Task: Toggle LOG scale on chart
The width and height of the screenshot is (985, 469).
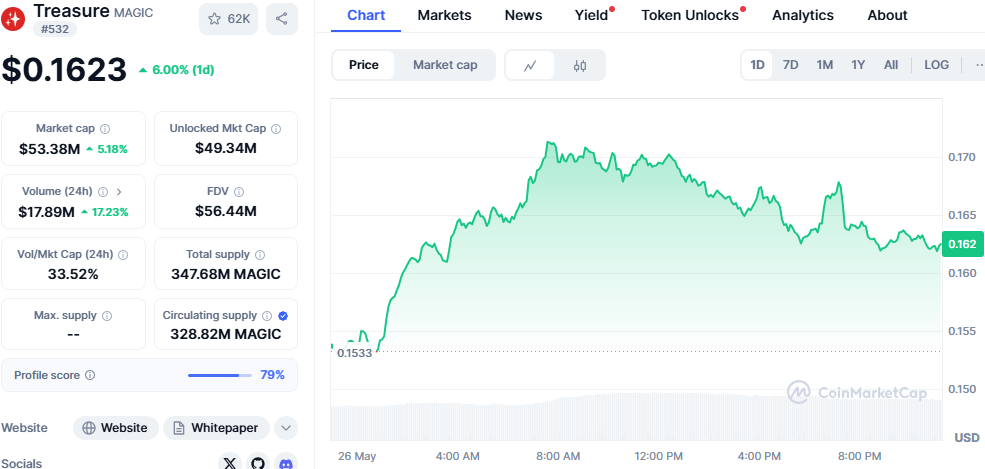Action: [x=937, y=65]
